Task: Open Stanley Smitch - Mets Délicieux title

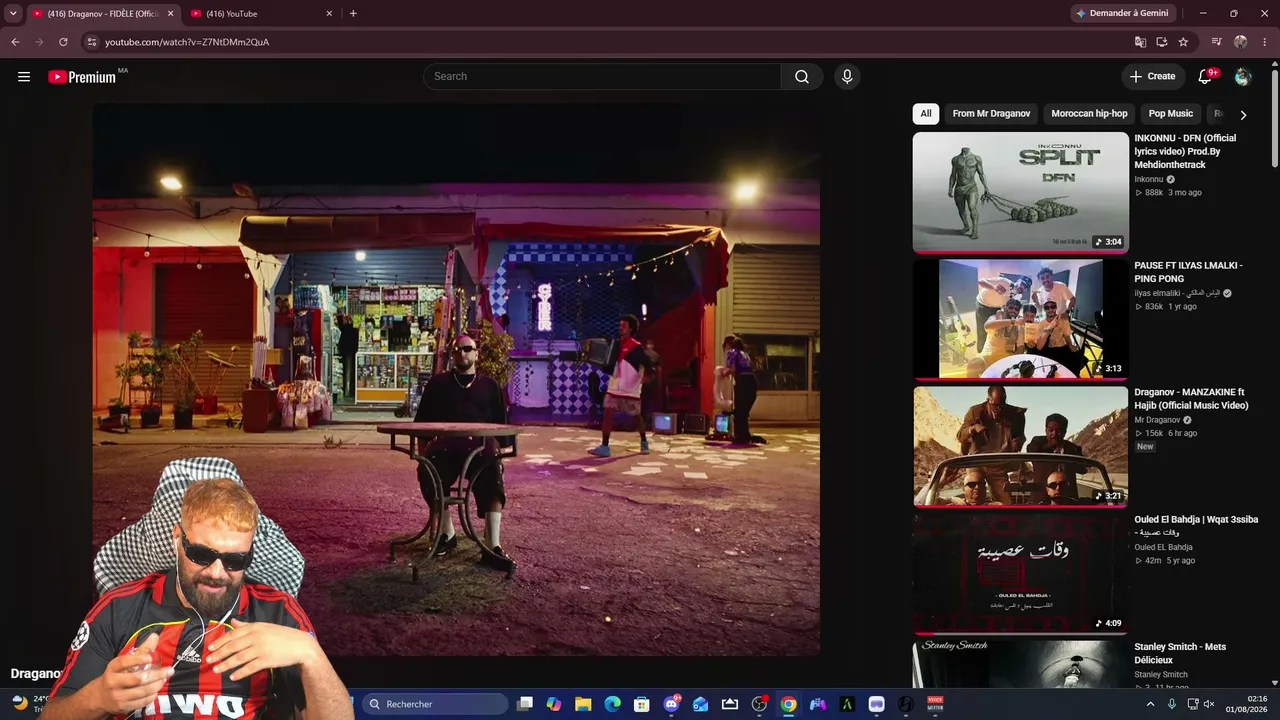Action: coord(1180,653)
